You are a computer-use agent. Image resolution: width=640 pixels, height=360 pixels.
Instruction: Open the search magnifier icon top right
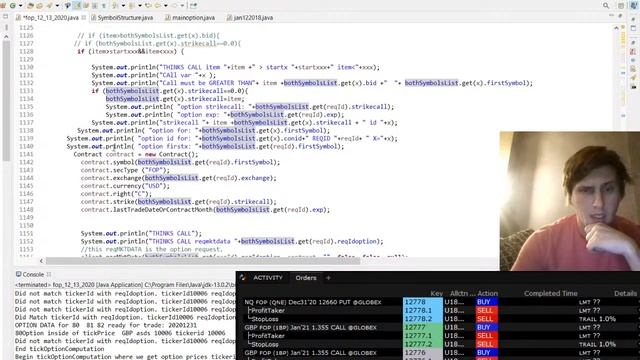[x=606, y=5]
